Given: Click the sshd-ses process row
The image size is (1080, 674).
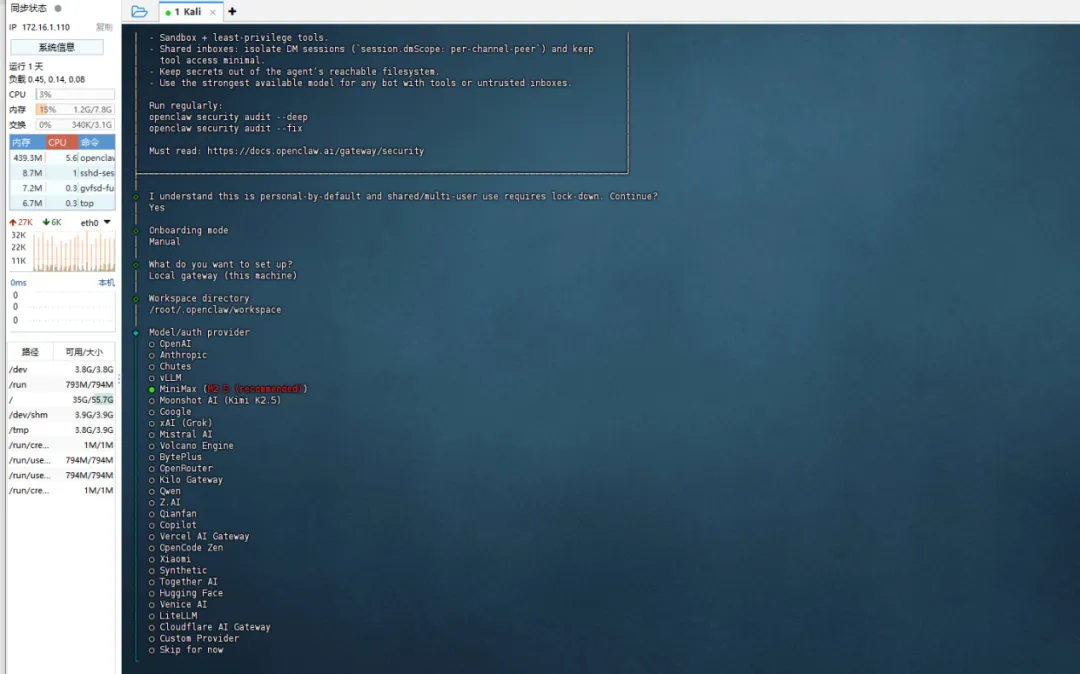Looking at the screenshot, I should 62,173.
